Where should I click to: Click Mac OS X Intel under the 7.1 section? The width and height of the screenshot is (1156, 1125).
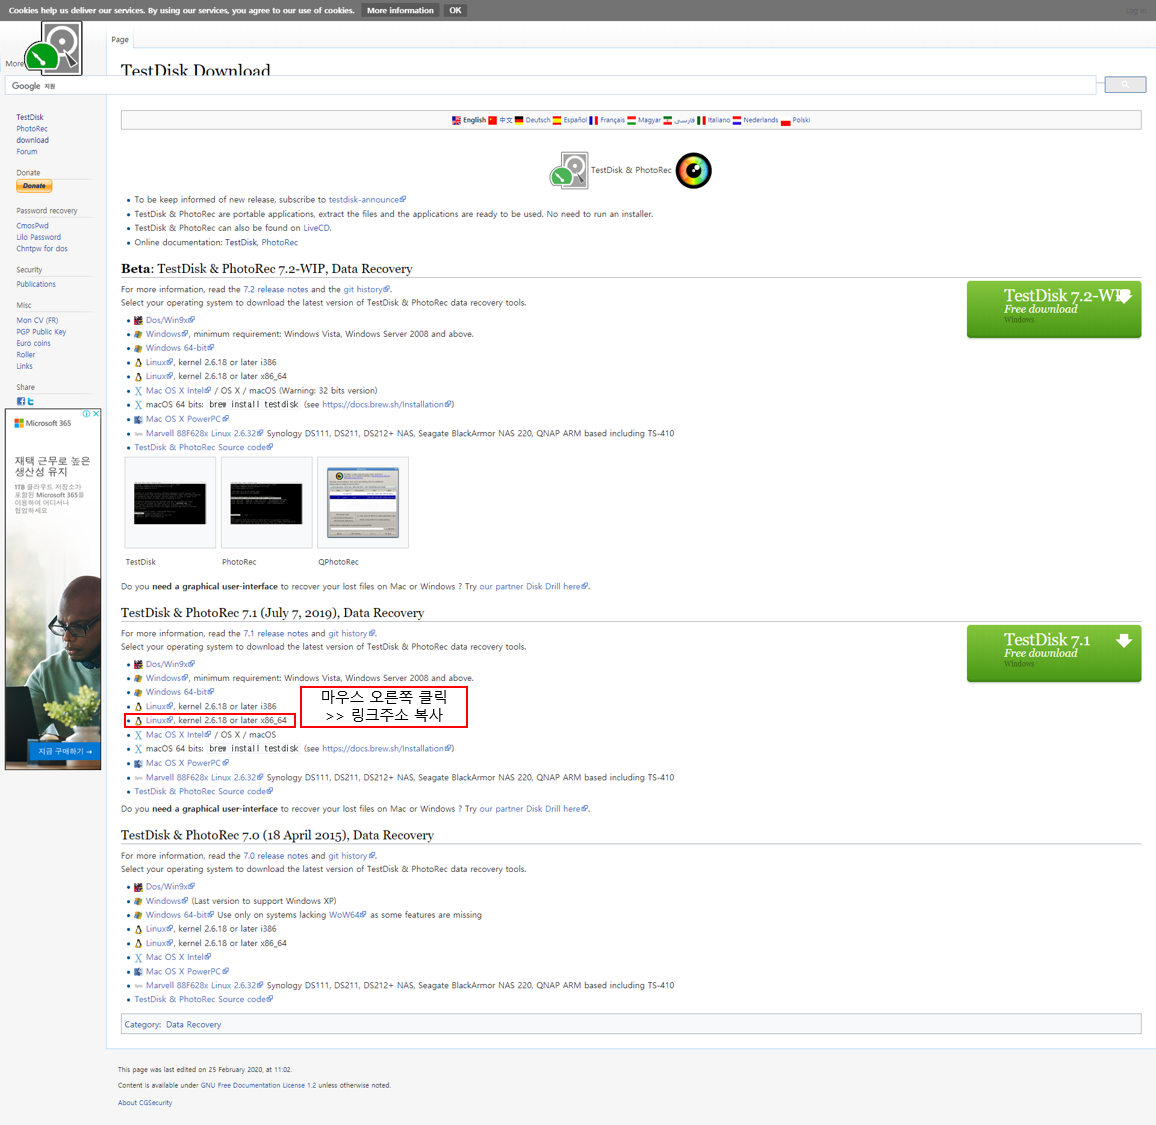coord(178,735)
